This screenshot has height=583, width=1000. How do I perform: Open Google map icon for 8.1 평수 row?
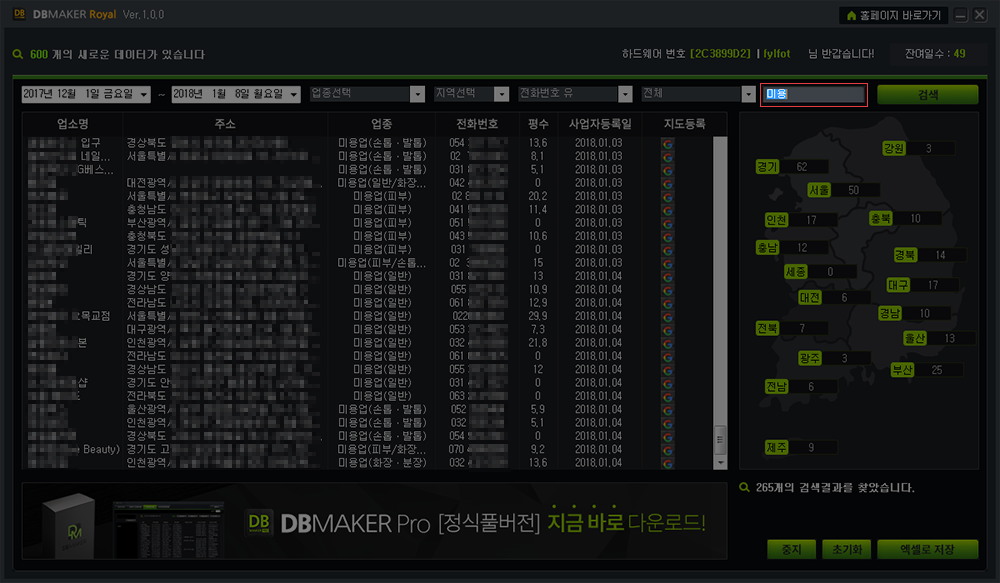(x=667, y=157)
